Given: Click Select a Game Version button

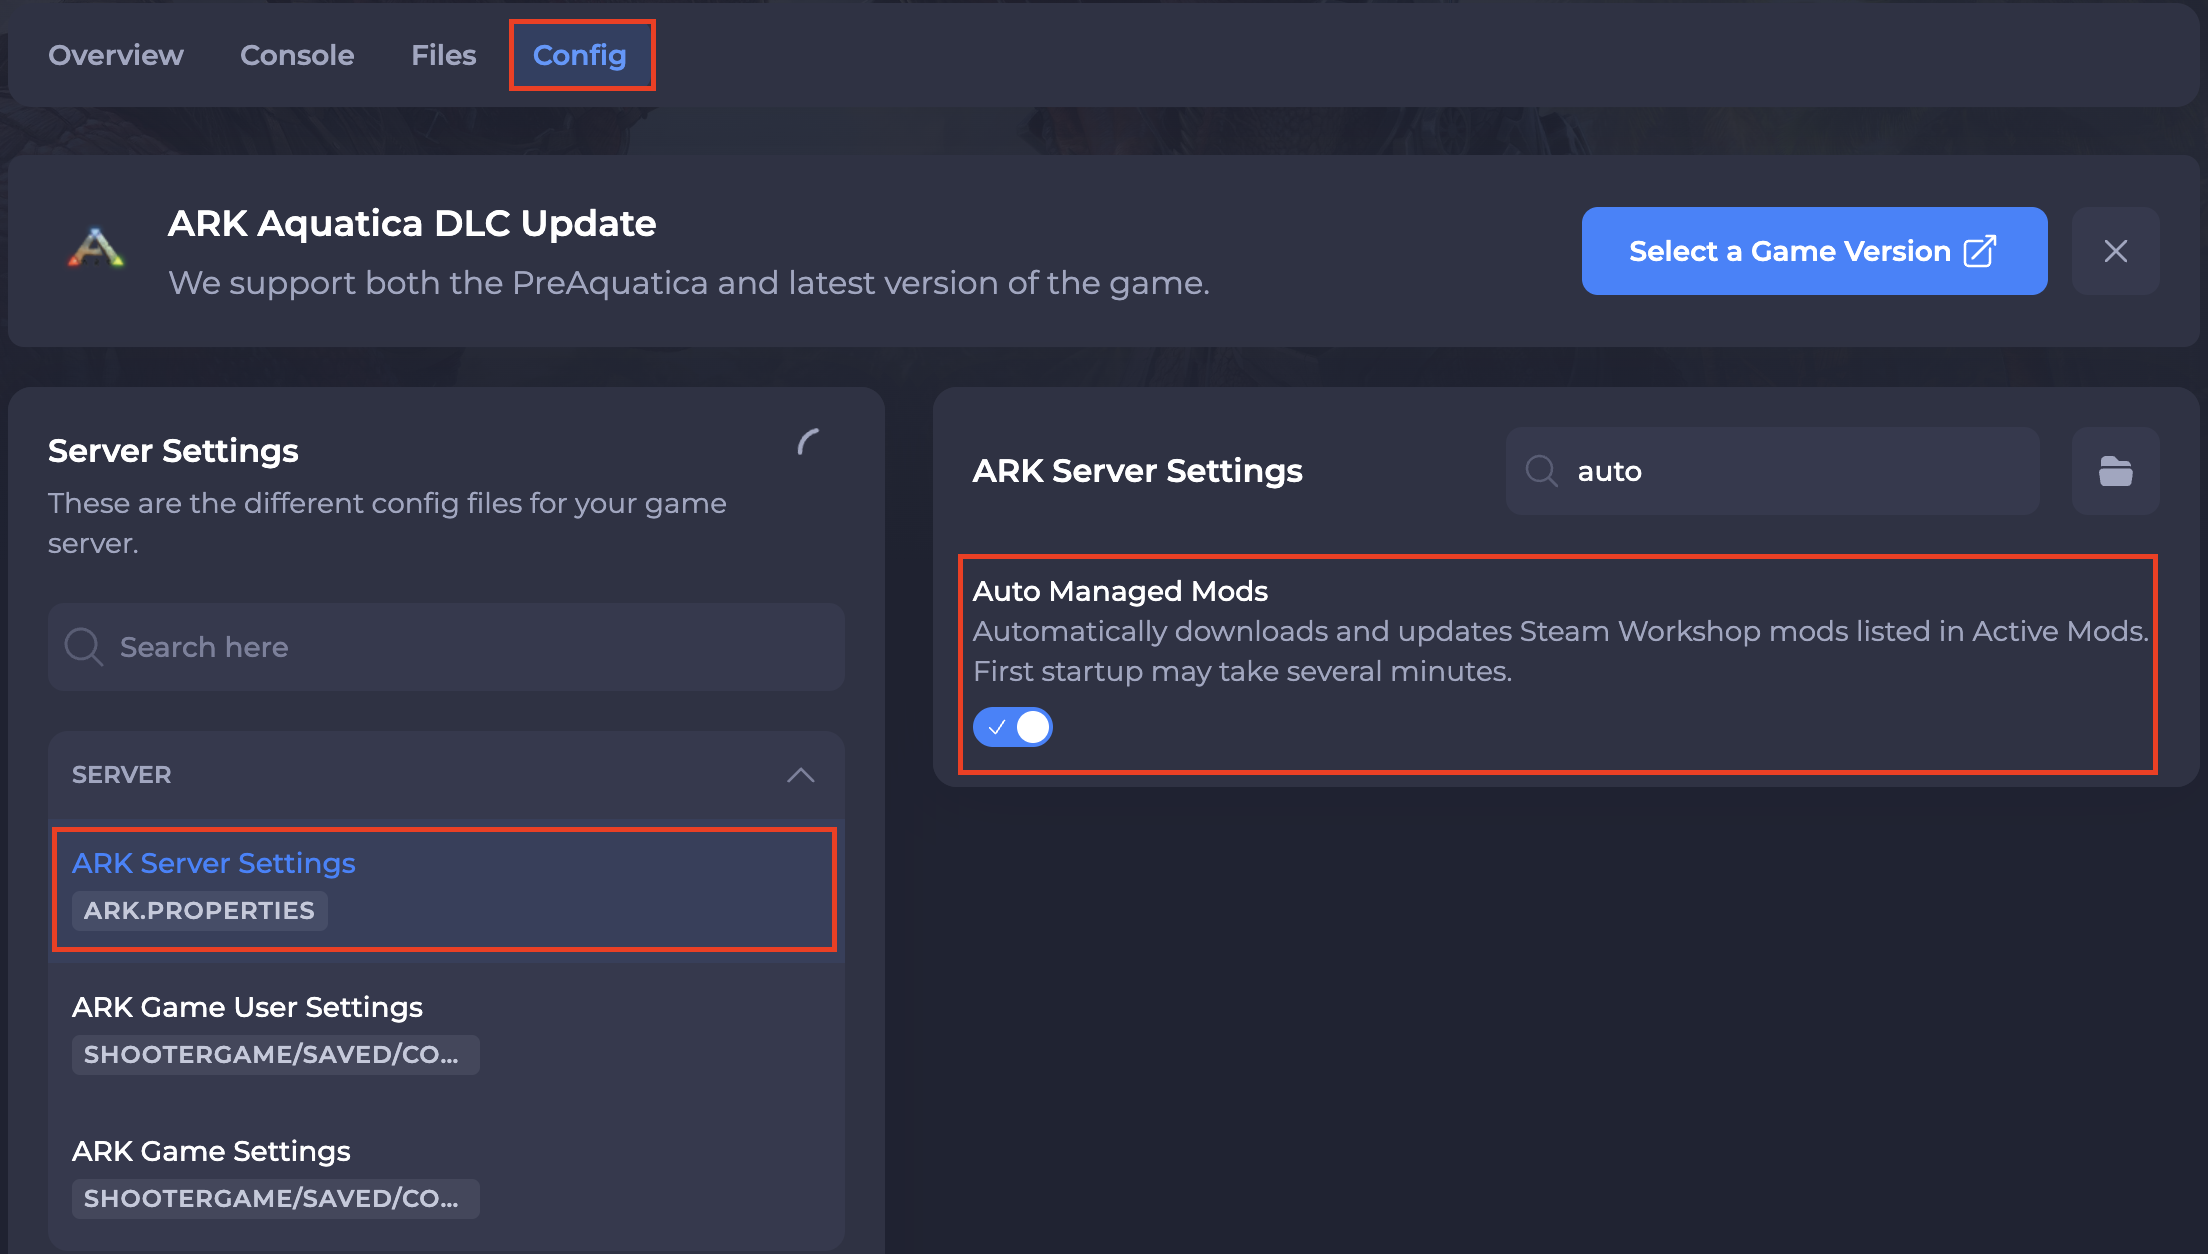Looking at the screenshot, I should (x=1814, y=251).
